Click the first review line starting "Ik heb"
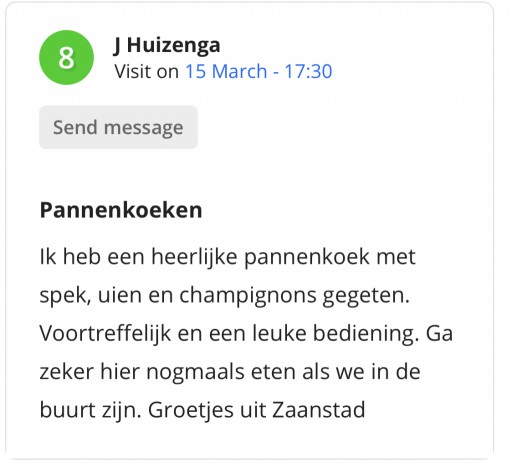This screenshot has width=512, height=468. click(228, 257)
